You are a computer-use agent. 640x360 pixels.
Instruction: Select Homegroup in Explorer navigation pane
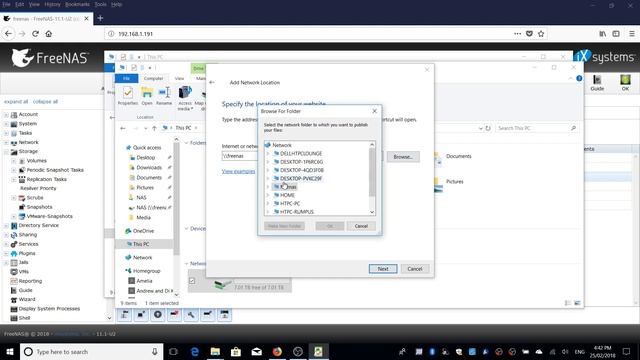tap(146, 271)
